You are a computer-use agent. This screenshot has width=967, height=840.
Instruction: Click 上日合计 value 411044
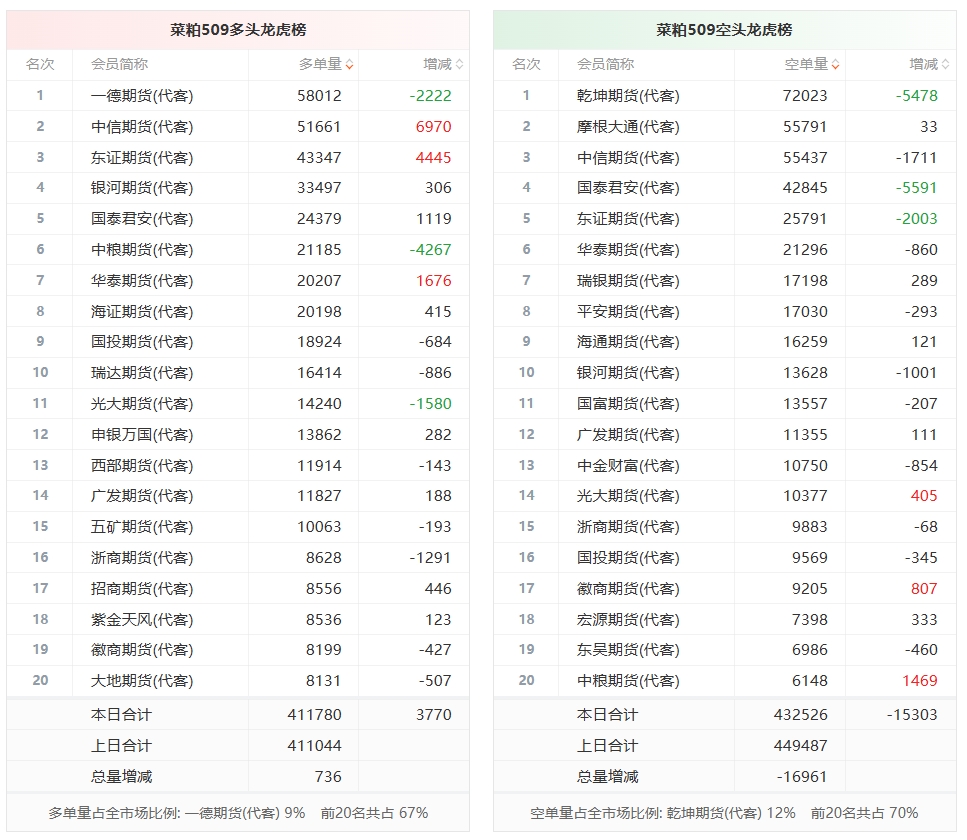[315, 745]
